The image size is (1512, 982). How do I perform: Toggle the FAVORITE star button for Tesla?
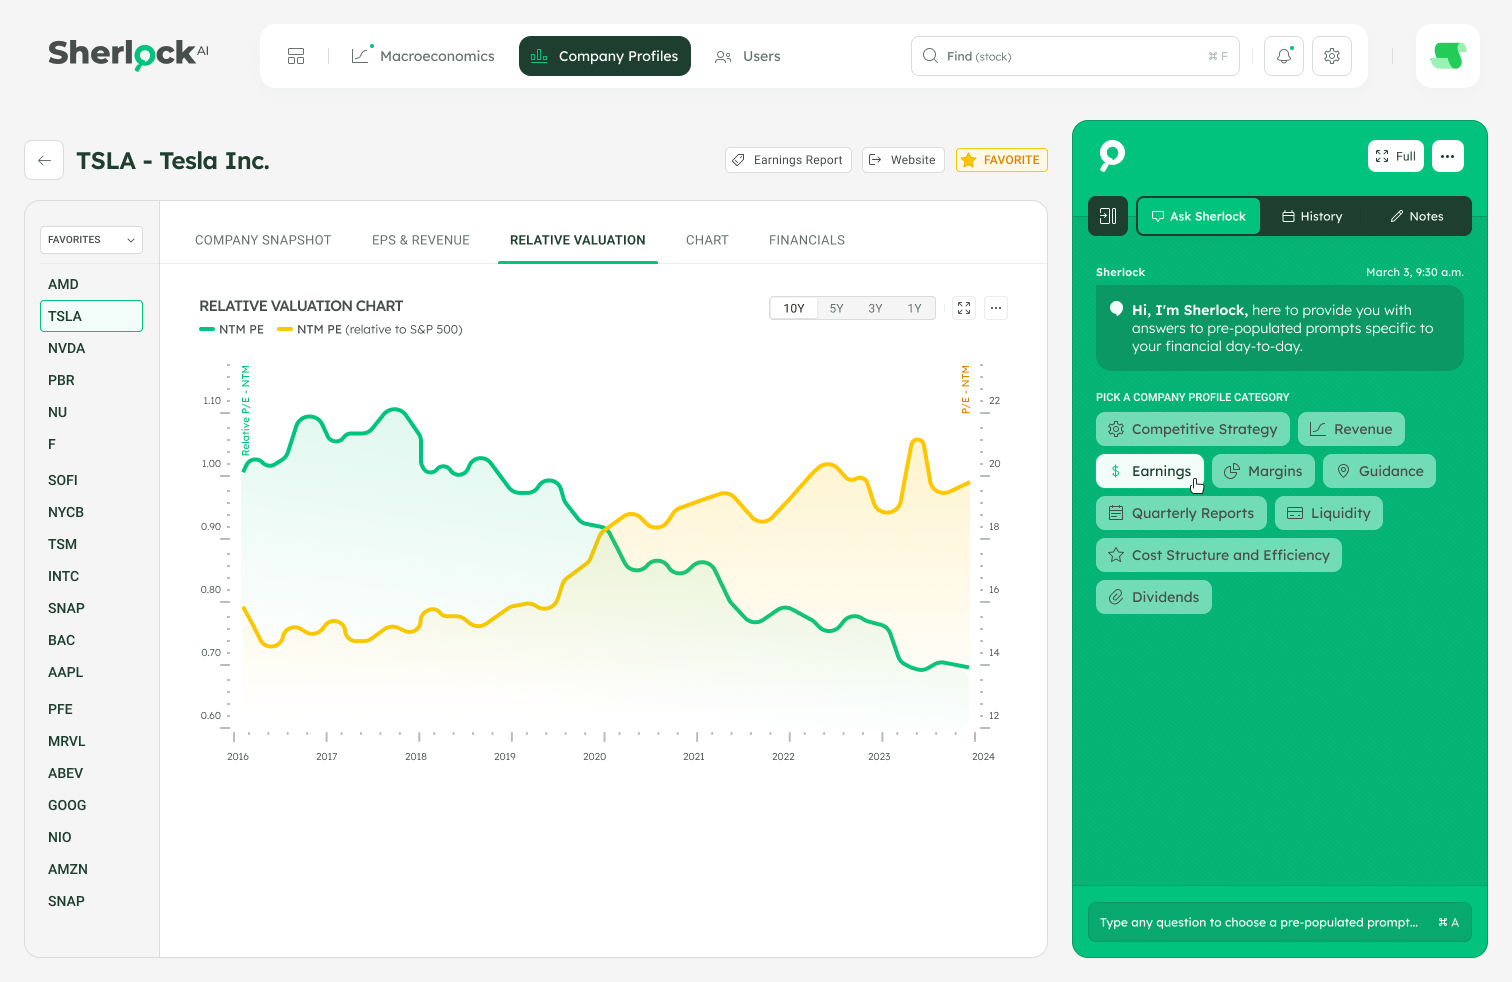(1001, 160)
